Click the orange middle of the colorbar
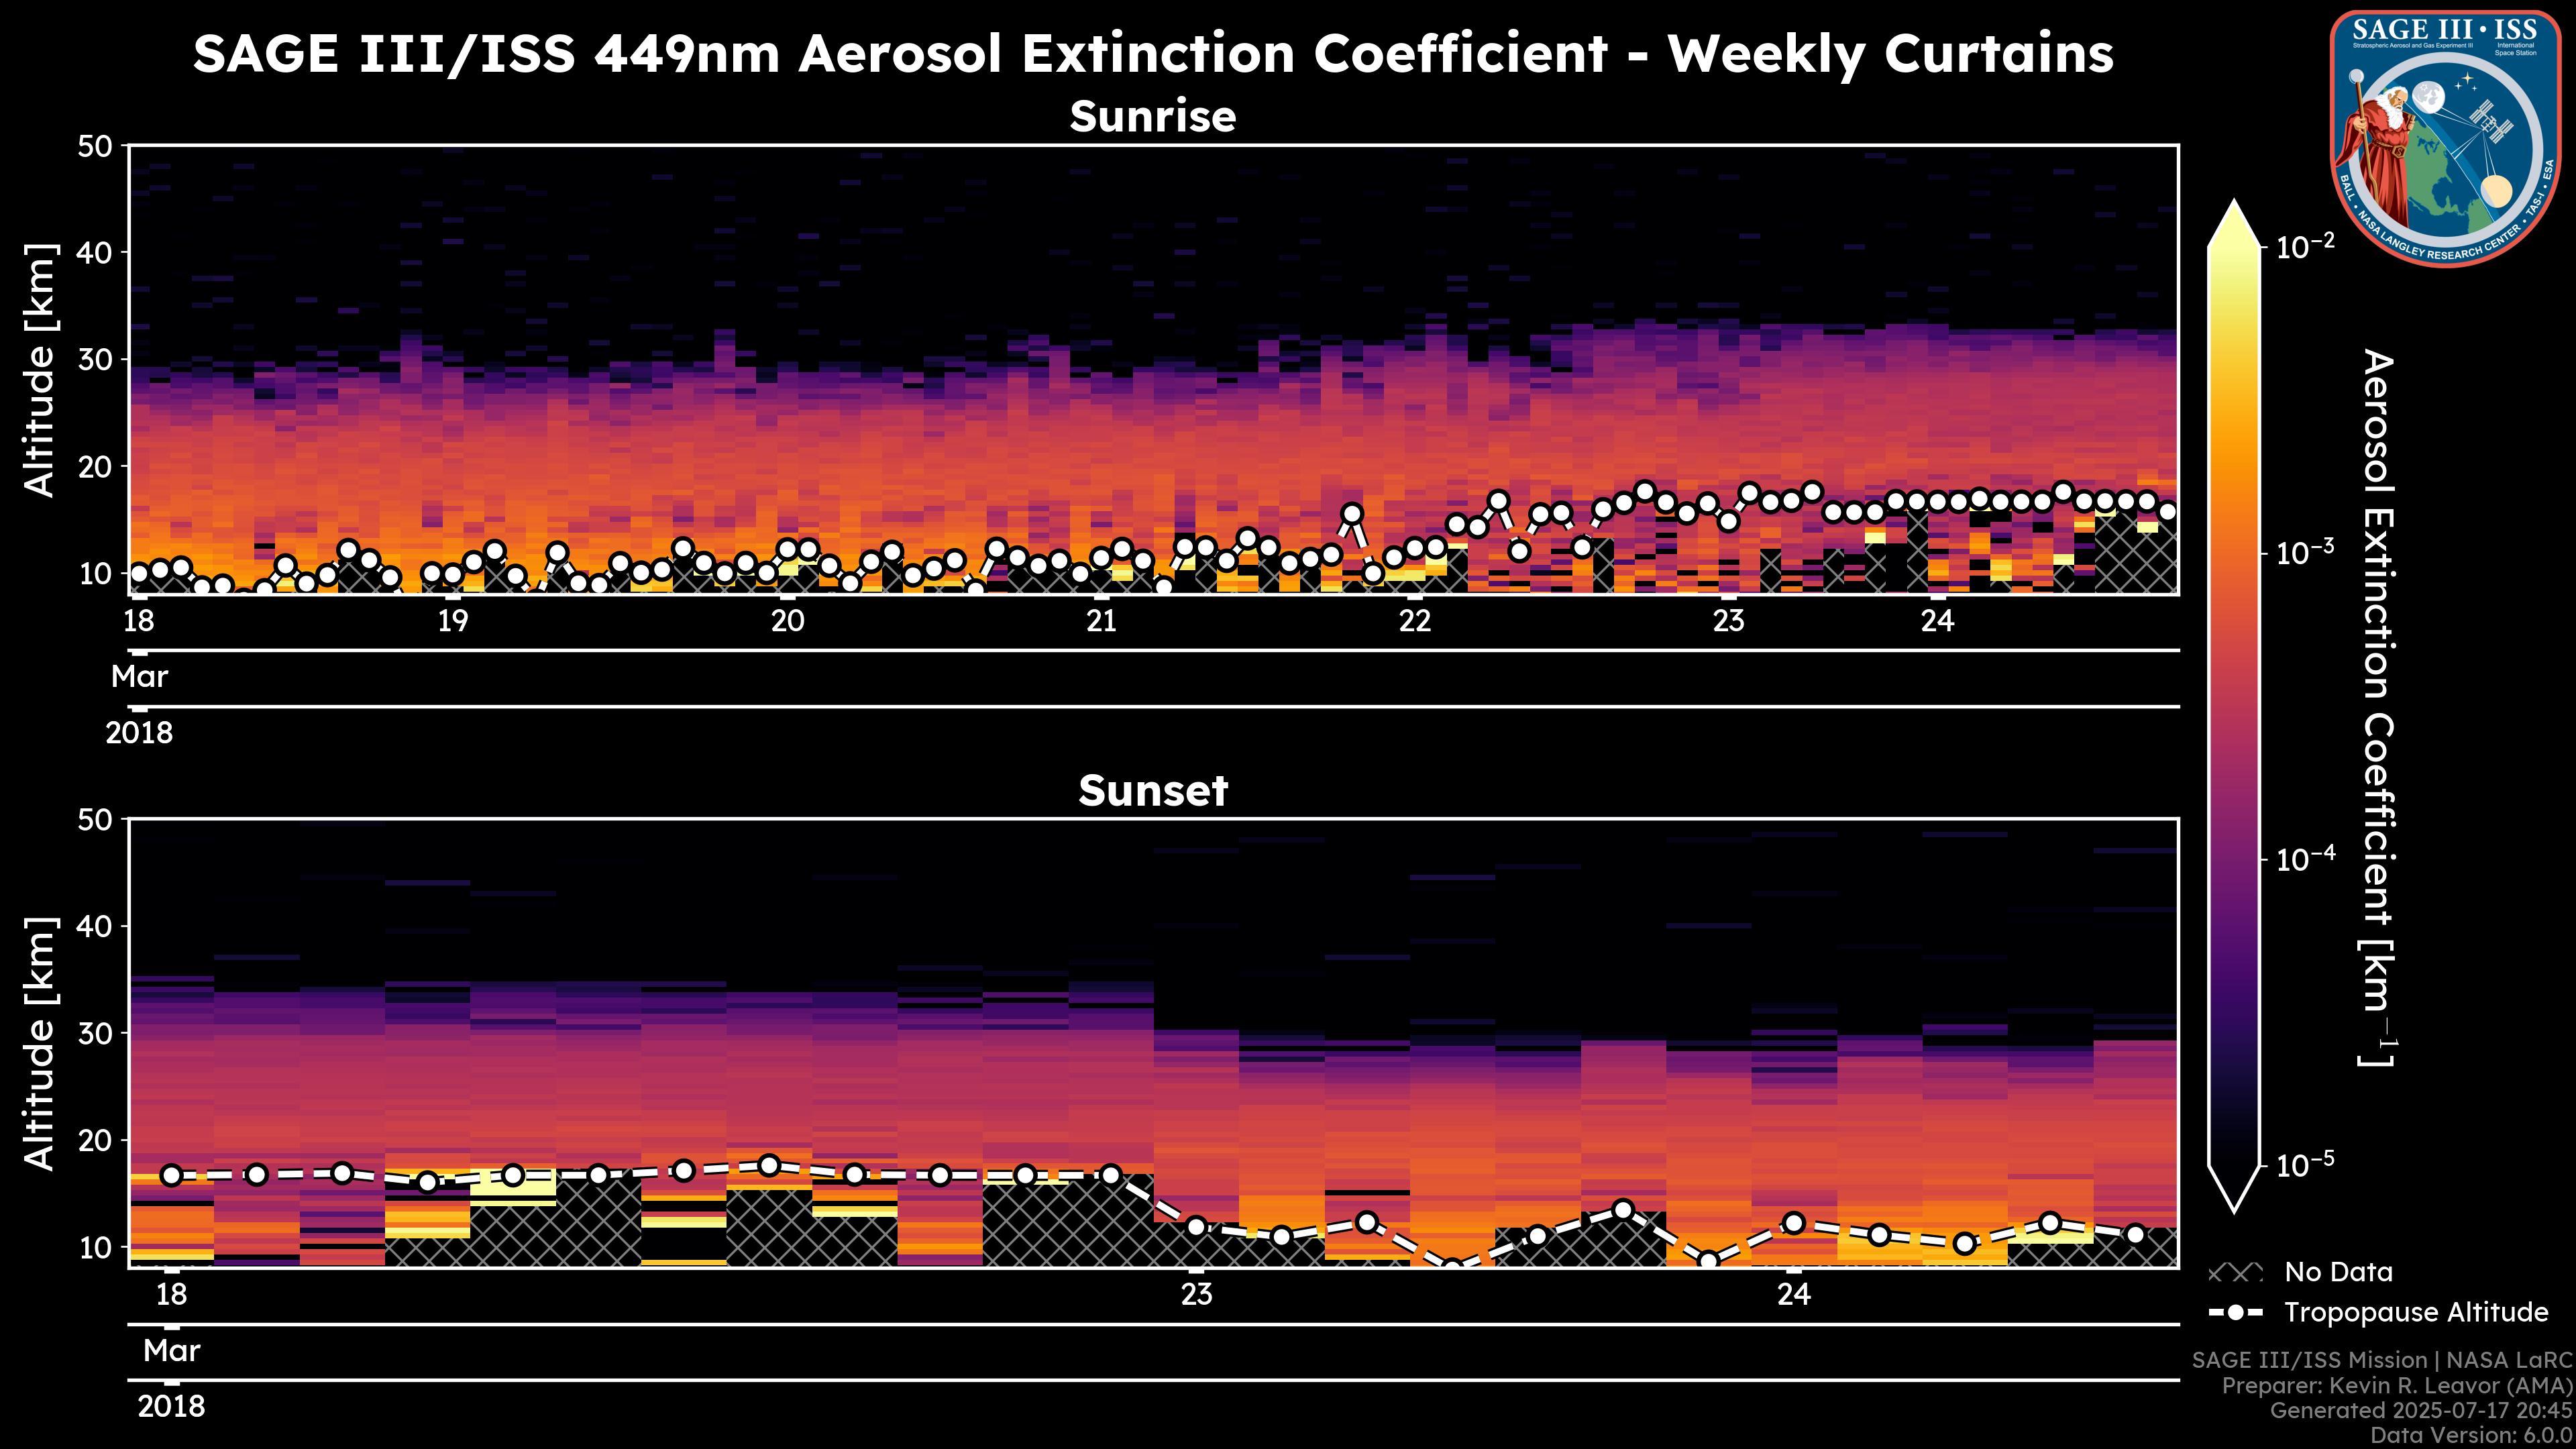The width and height of the screenshot is (2576, 1449). (2235, 480)
